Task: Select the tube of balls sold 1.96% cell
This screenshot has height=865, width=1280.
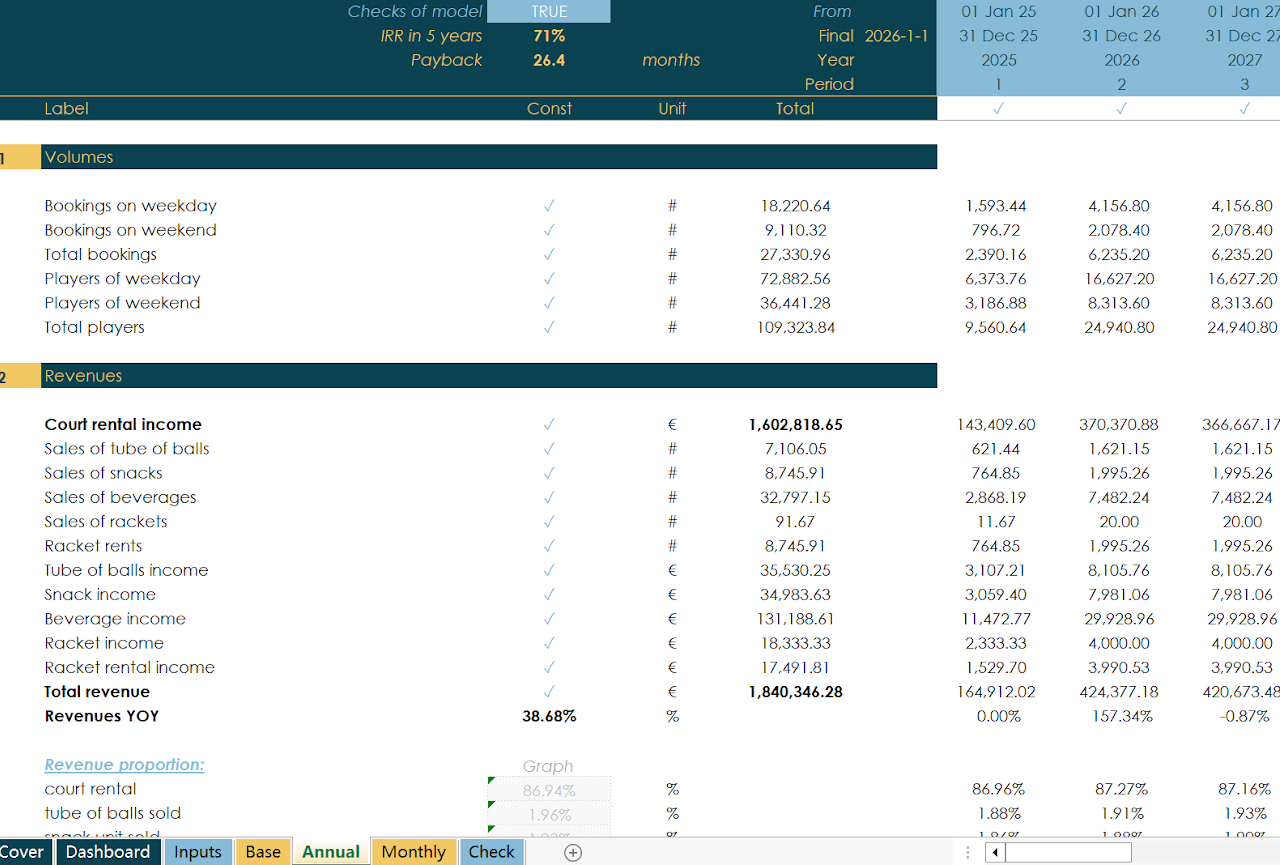Action: [x=549, y=813]
